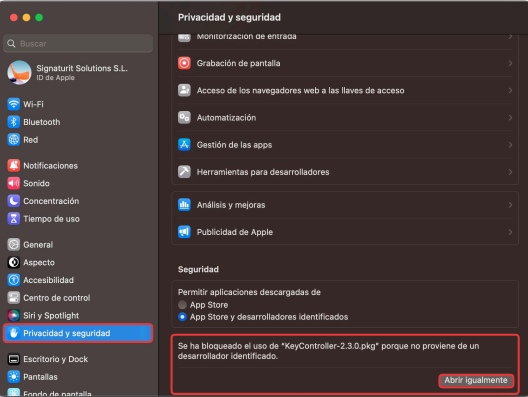Click the Apple ID profile avatar
The height and width of the screenshot is (397, 528).
(x=19, y=72)
